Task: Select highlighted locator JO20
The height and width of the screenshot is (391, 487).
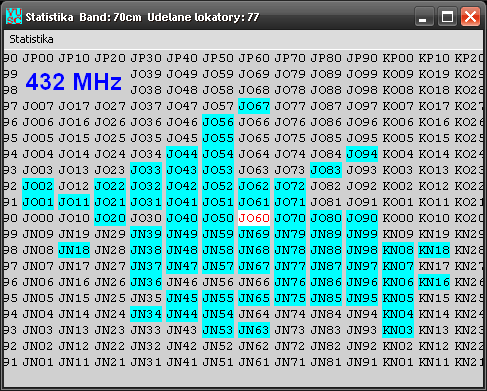Action: (x=110, y=218)
